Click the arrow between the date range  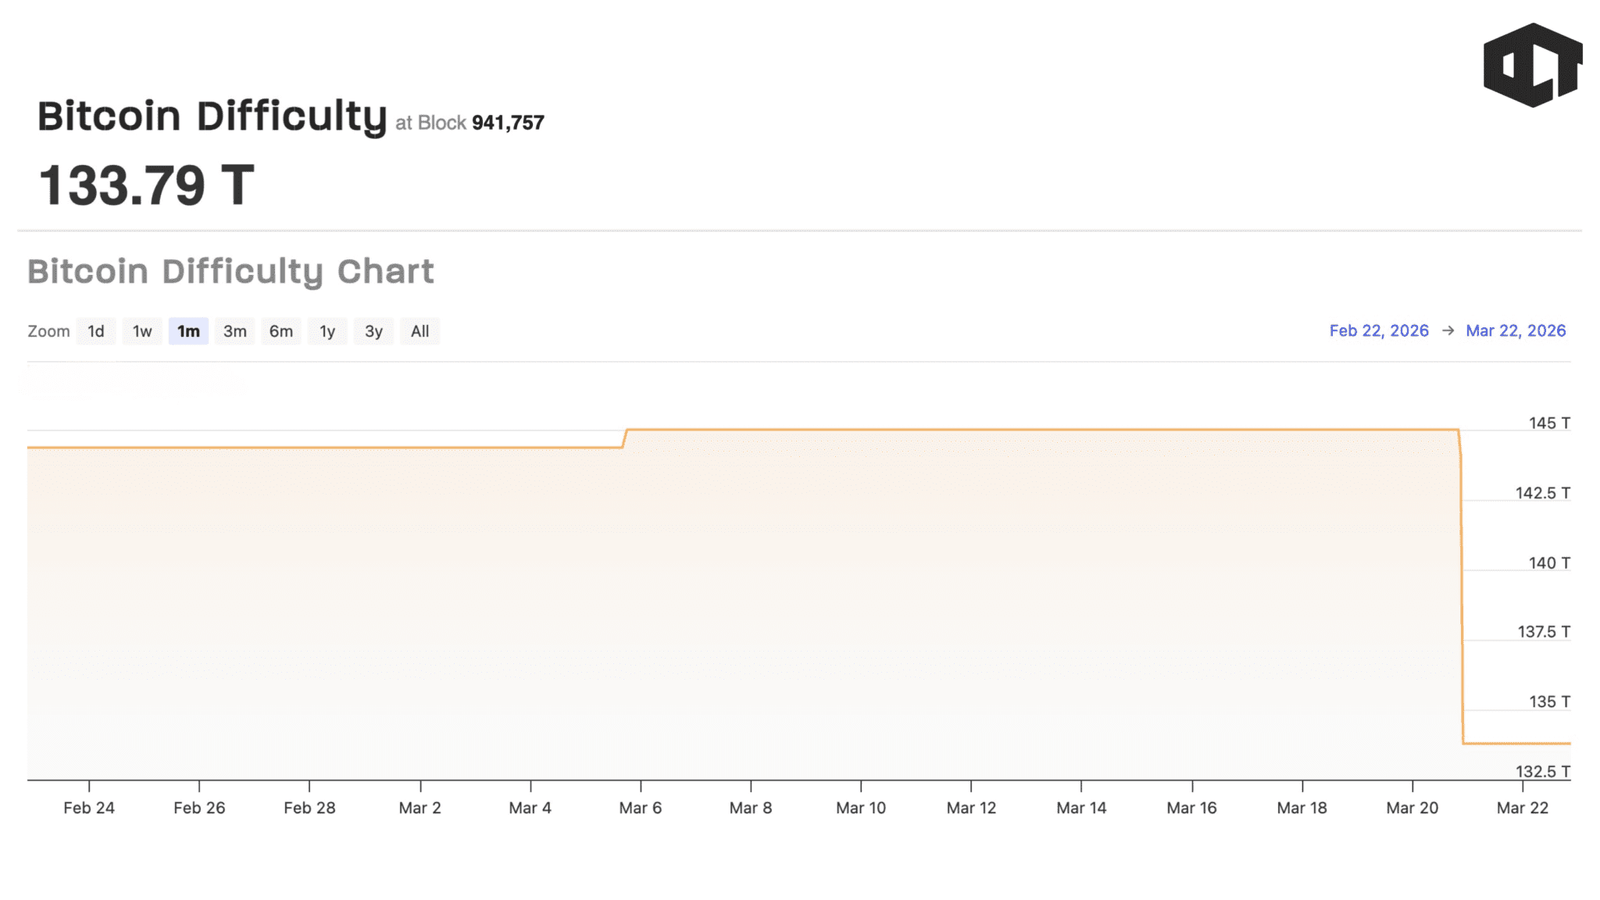coord(1447,331)
